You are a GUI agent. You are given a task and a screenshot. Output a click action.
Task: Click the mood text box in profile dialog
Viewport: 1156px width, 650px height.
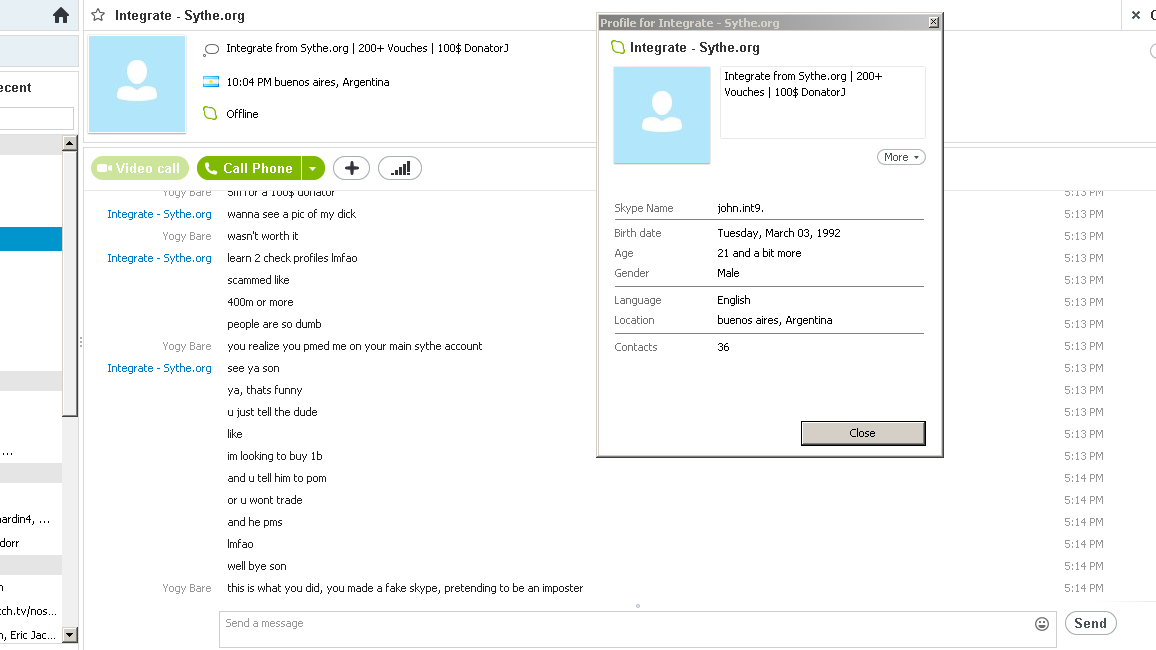pyautogui.click(x=822, y=102)
